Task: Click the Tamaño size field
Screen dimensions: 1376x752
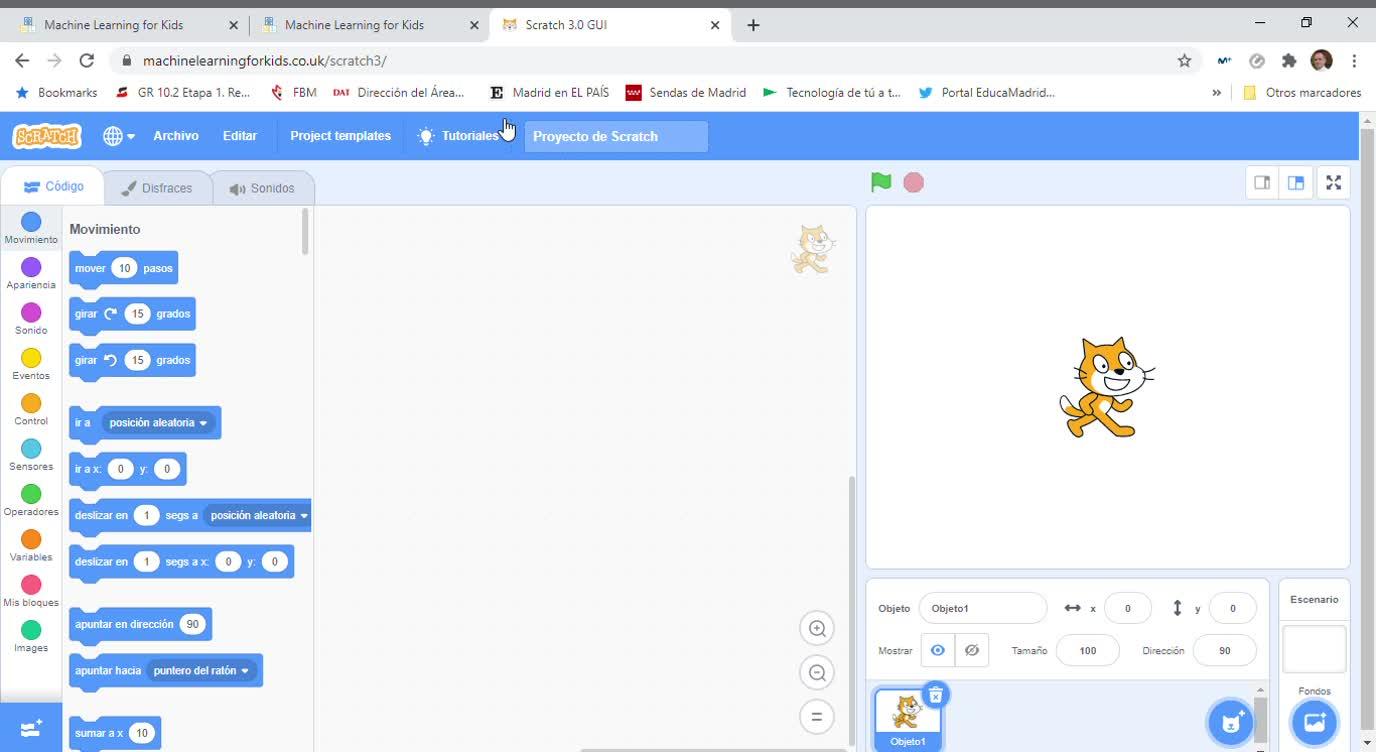Action: pos(1088,650)
